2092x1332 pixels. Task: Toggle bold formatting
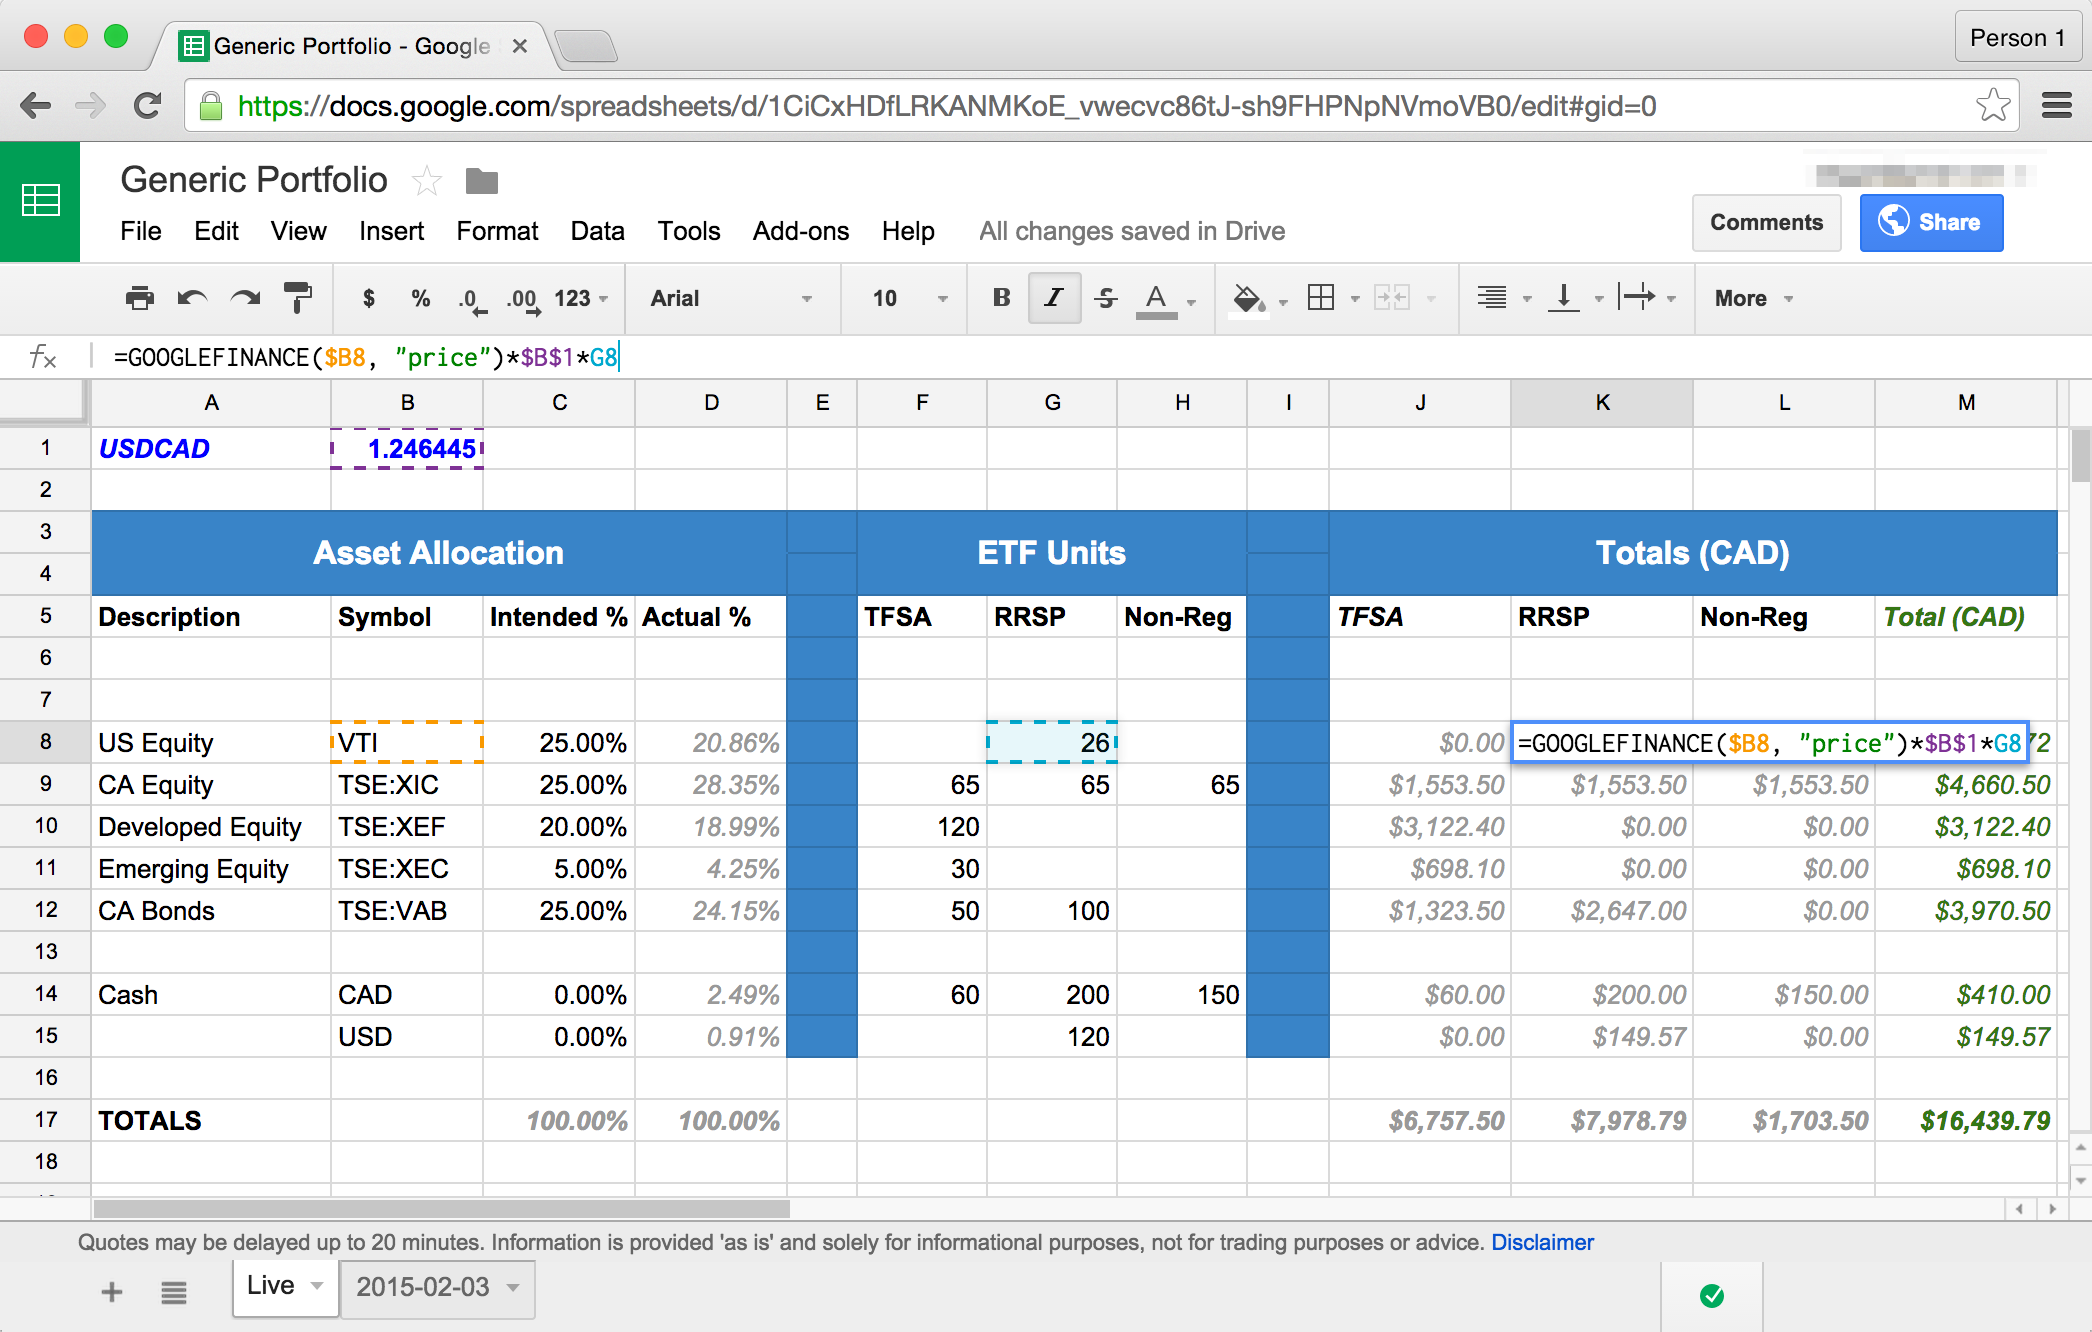tap(1001, 298)
